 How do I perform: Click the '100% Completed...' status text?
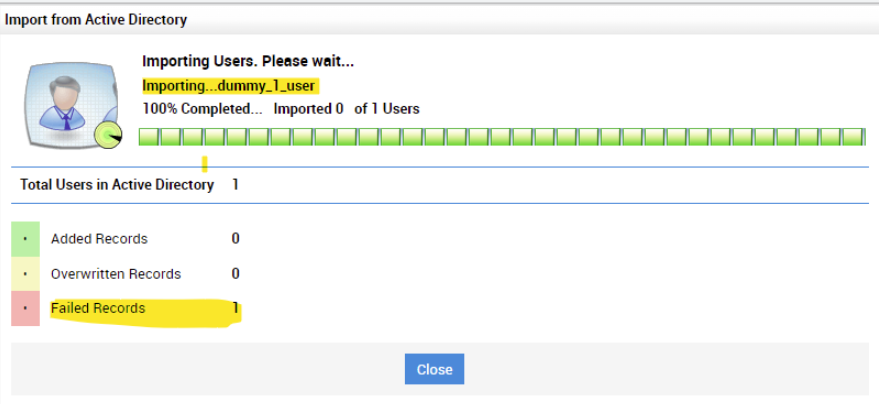(x=203, y=108)
